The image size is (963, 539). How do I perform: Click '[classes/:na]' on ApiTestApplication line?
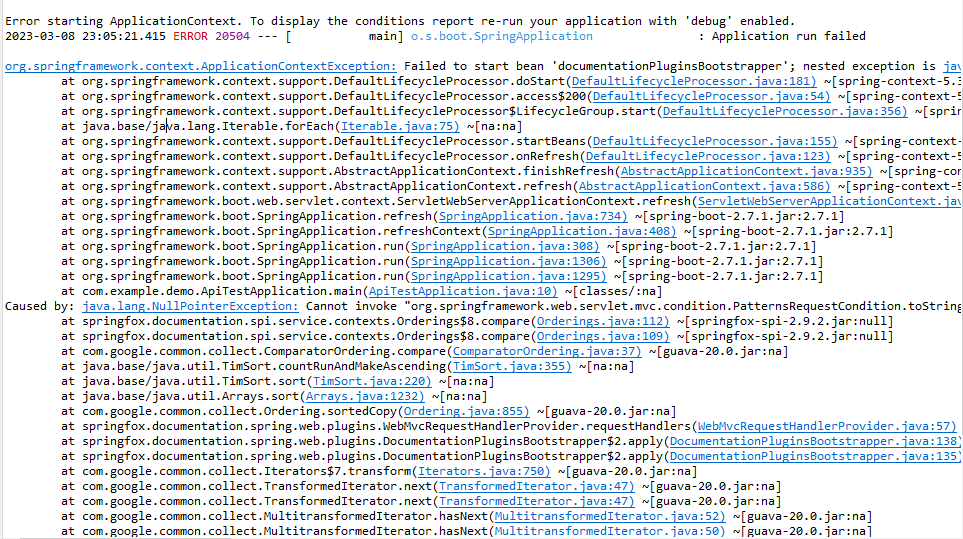coord(617,292)
